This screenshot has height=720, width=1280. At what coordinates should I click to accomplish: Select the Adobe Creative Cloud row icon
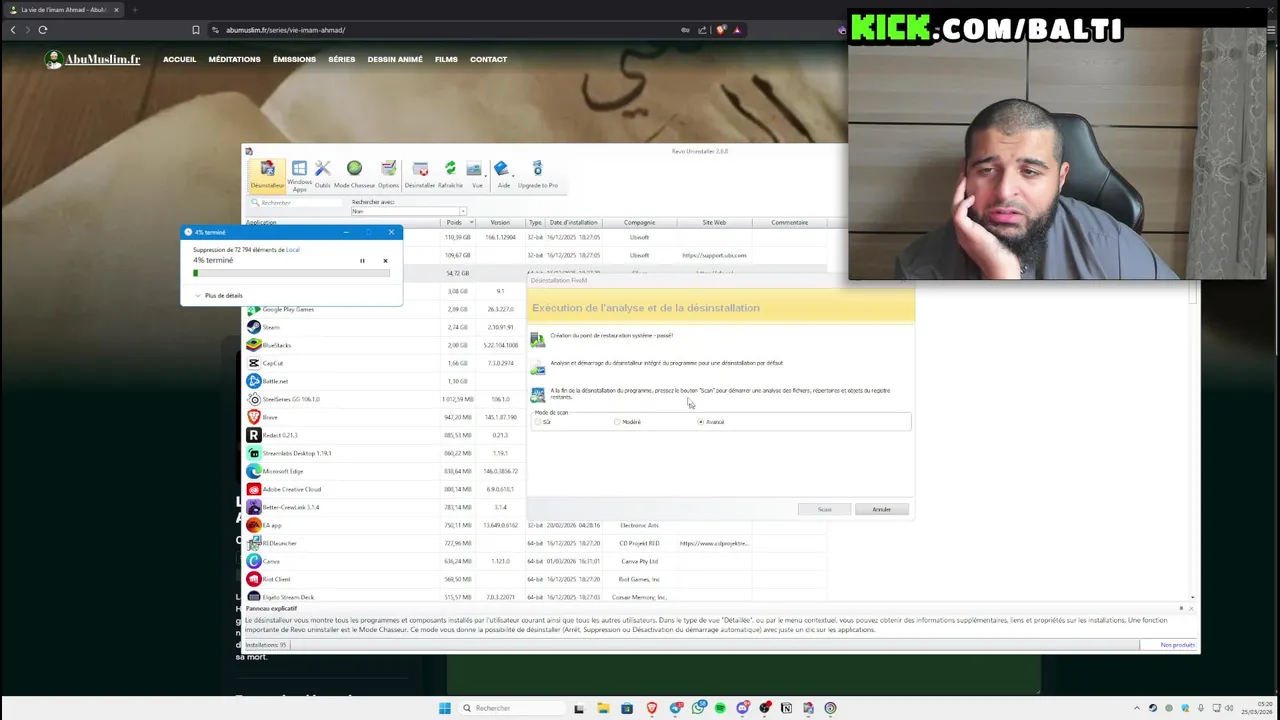pyautogui.click(x=254, y=489)
